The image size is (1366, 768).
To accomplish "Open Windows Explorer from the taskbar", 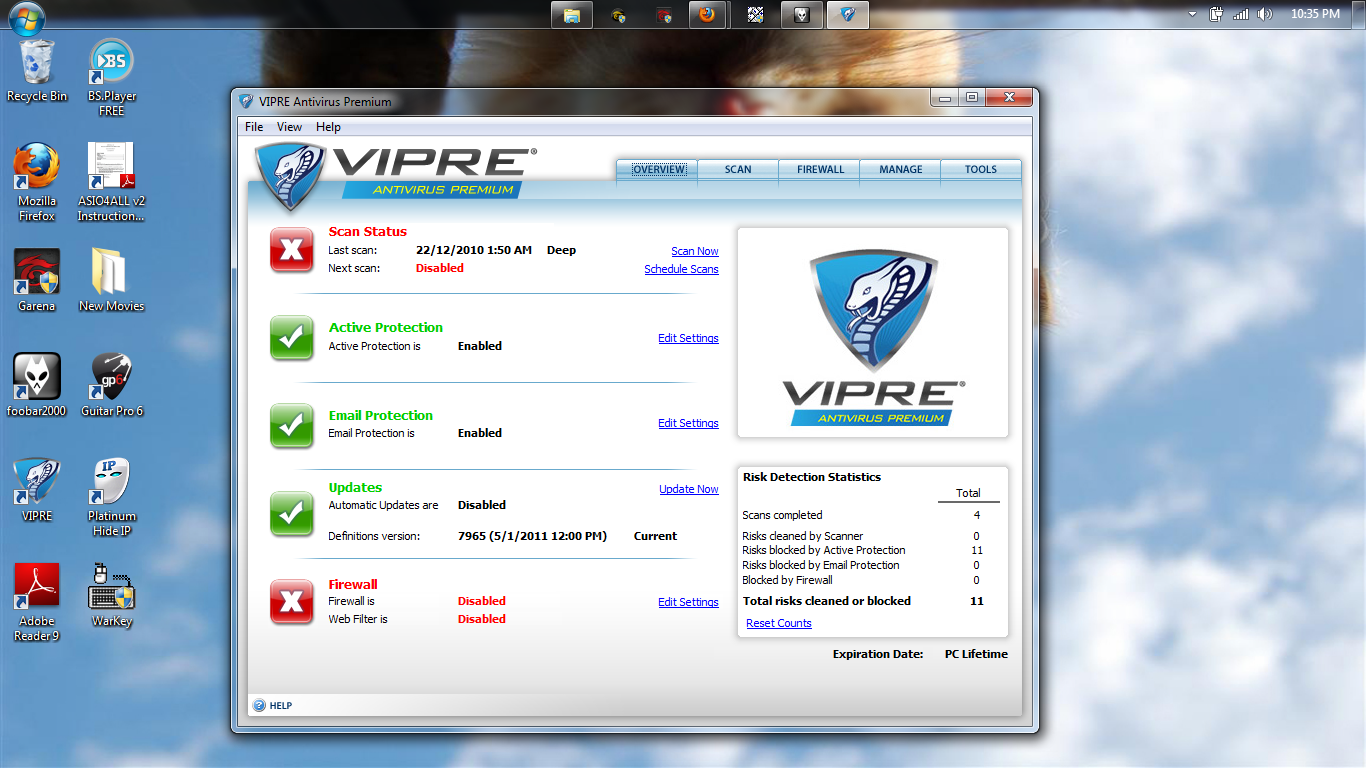I will coord(572,15).
